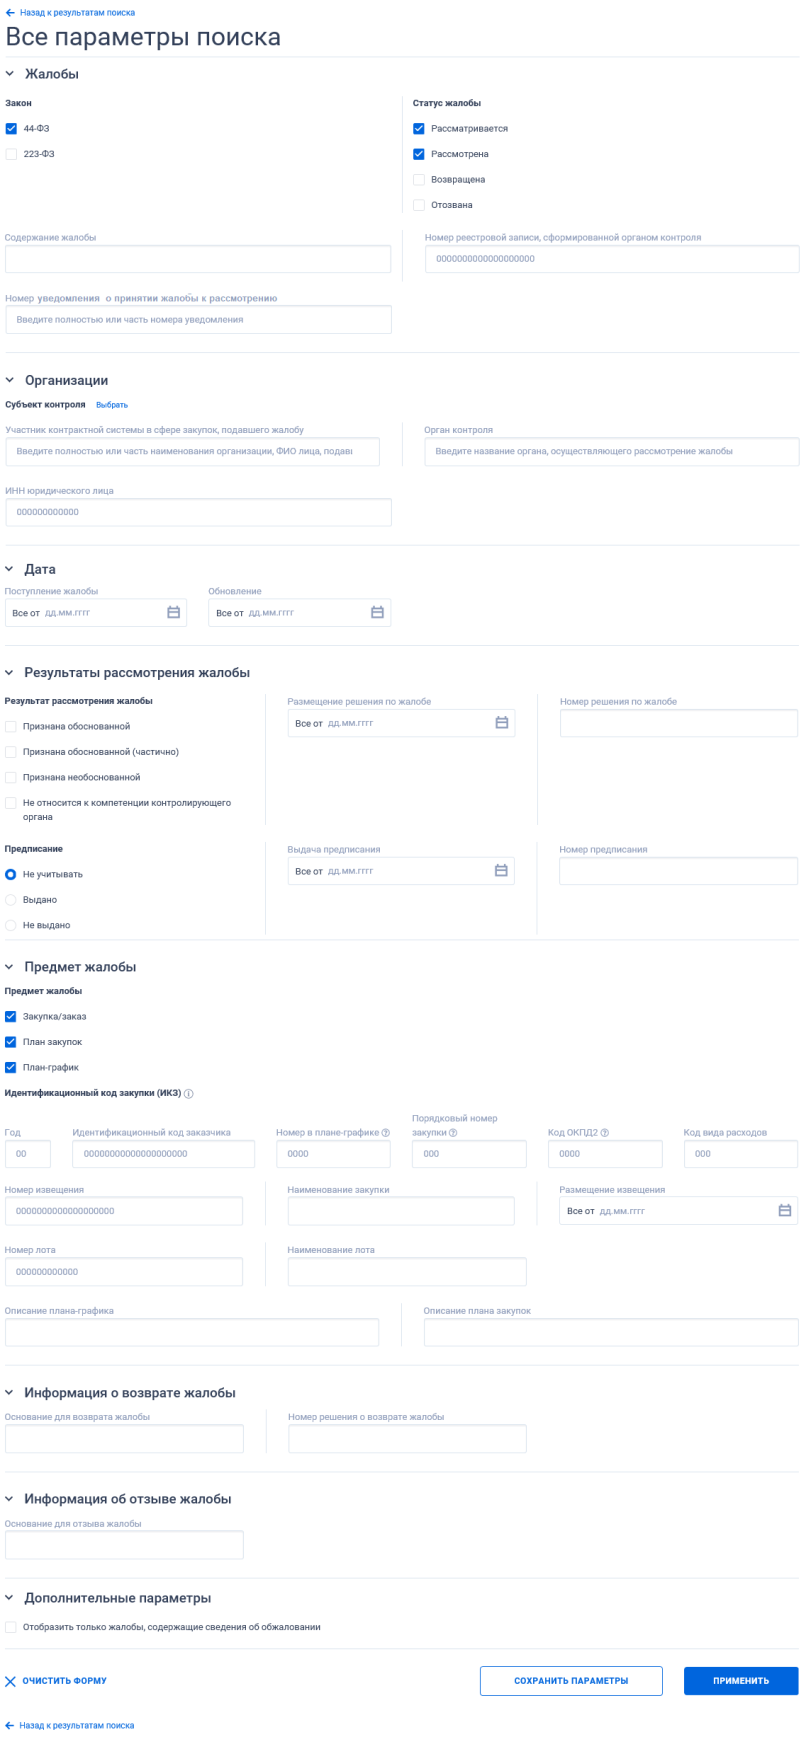Check the 223-ФЗ law checkbox

point(11,154)
